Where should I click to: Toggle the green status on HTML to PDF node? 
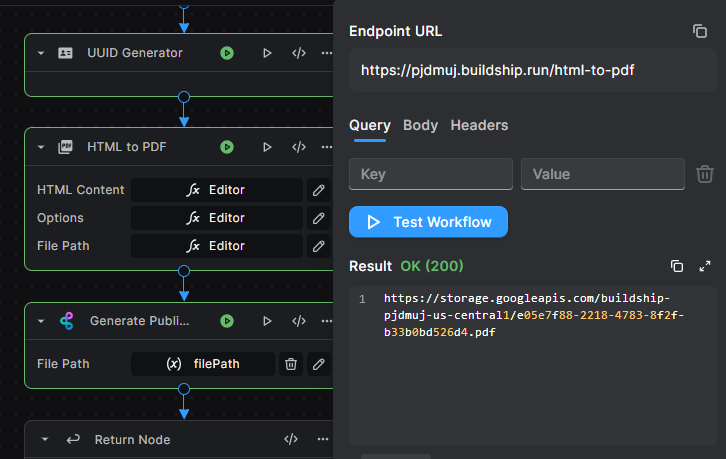tap(227, 147)
